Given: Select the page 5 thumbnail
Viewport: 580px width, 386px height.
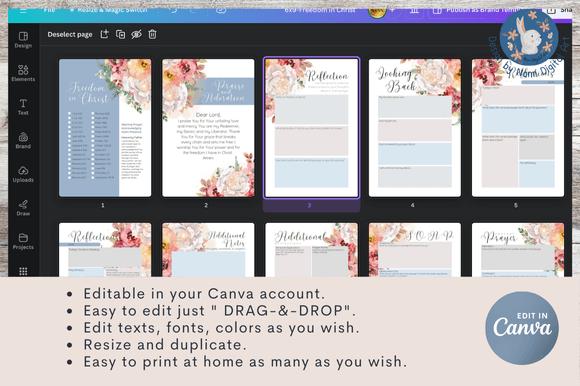Looking at the screenshot, I should pyautogui.click(x=518, y=128).
